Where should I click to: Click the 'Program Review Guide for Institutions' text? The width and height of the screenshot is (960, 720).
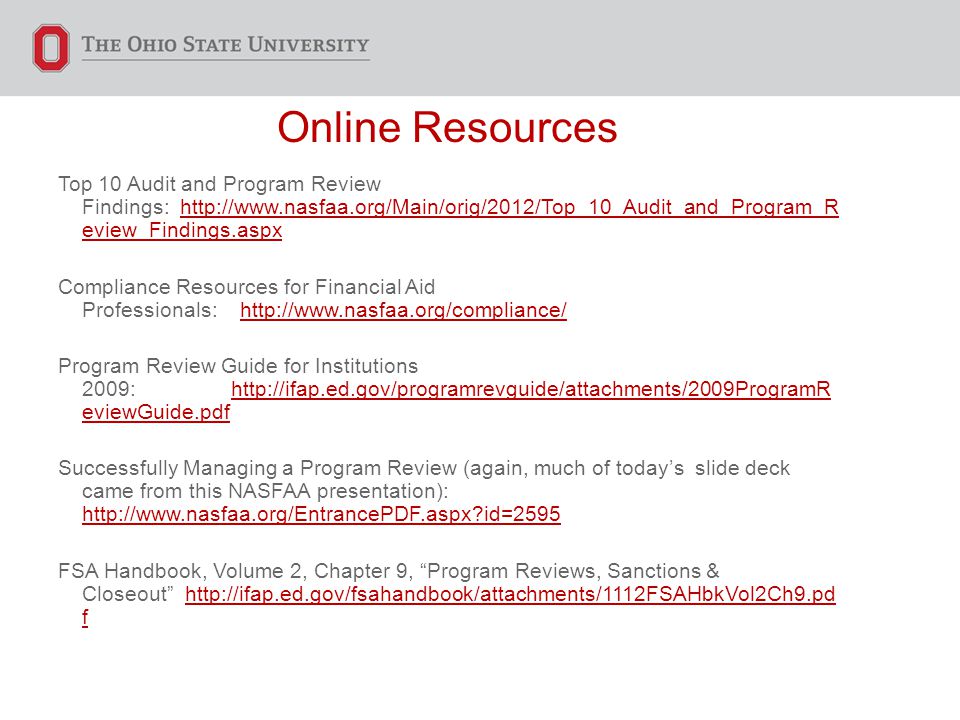(238, 366)
